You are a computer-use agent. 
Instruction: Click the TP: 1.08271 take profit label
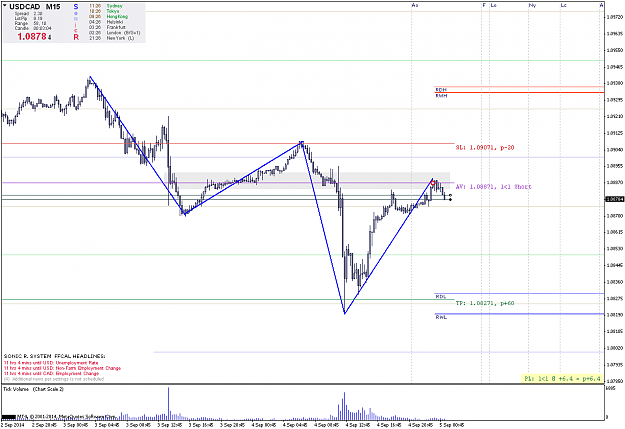point(485,303)
